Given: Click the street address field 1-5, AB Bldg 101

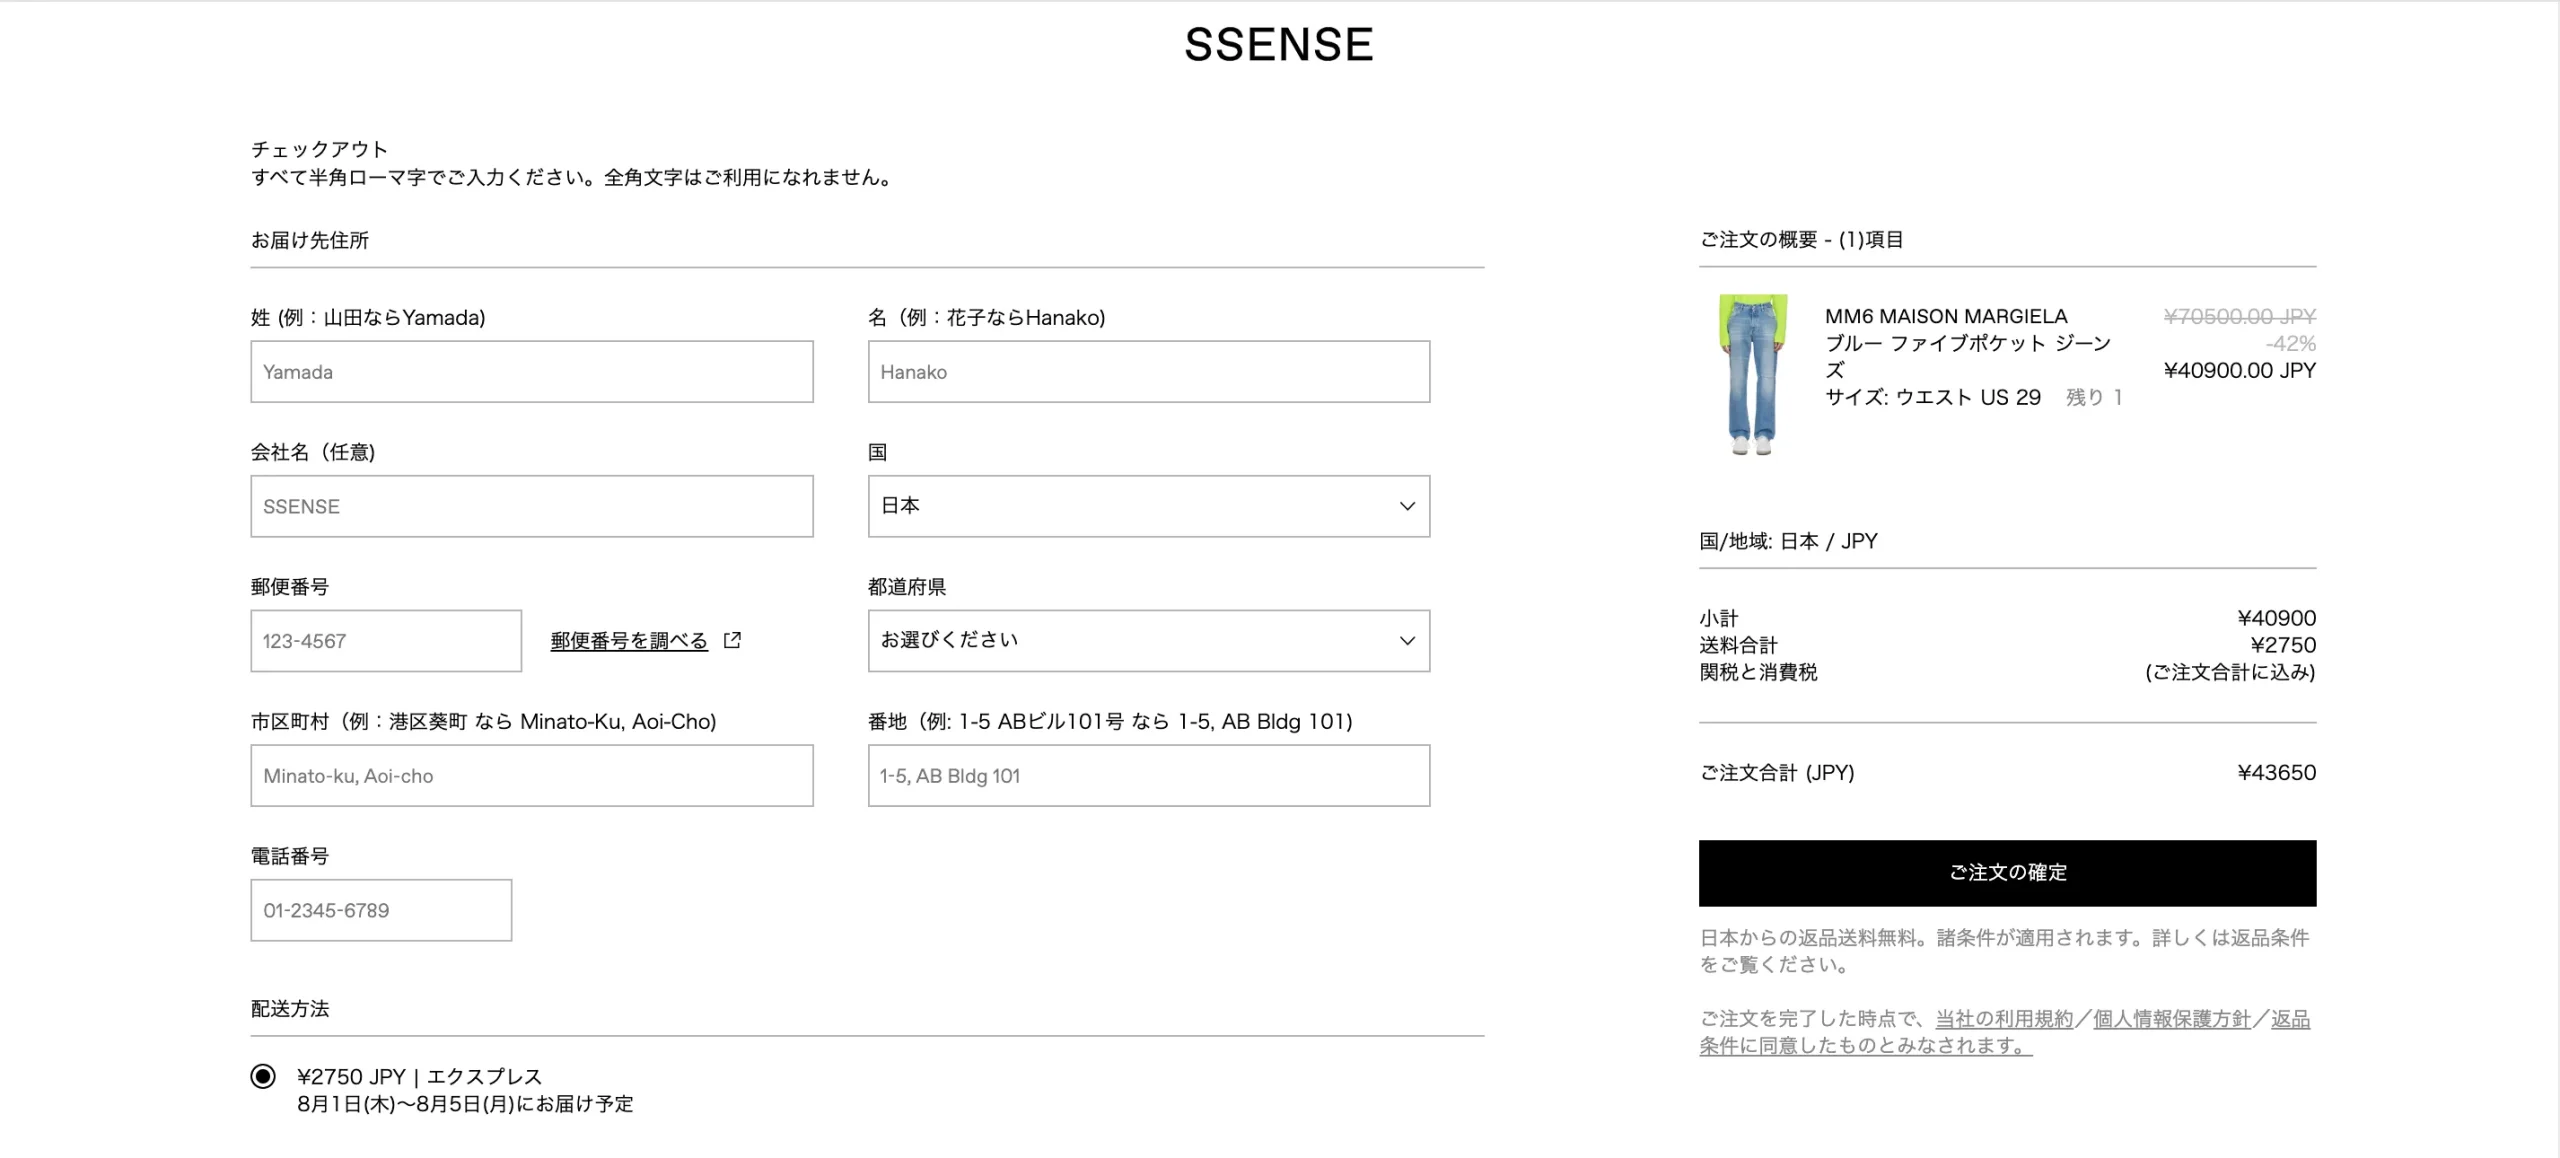Looking at the screenshot, I should pos(1149,775).
